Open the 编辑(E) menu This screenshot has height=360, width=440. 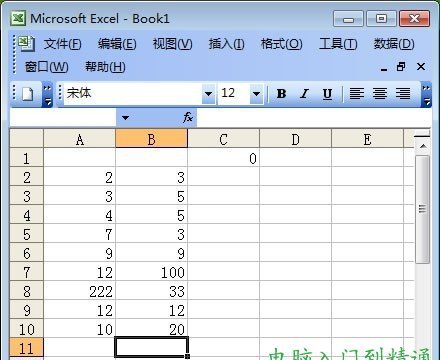[x=117, y=44]
